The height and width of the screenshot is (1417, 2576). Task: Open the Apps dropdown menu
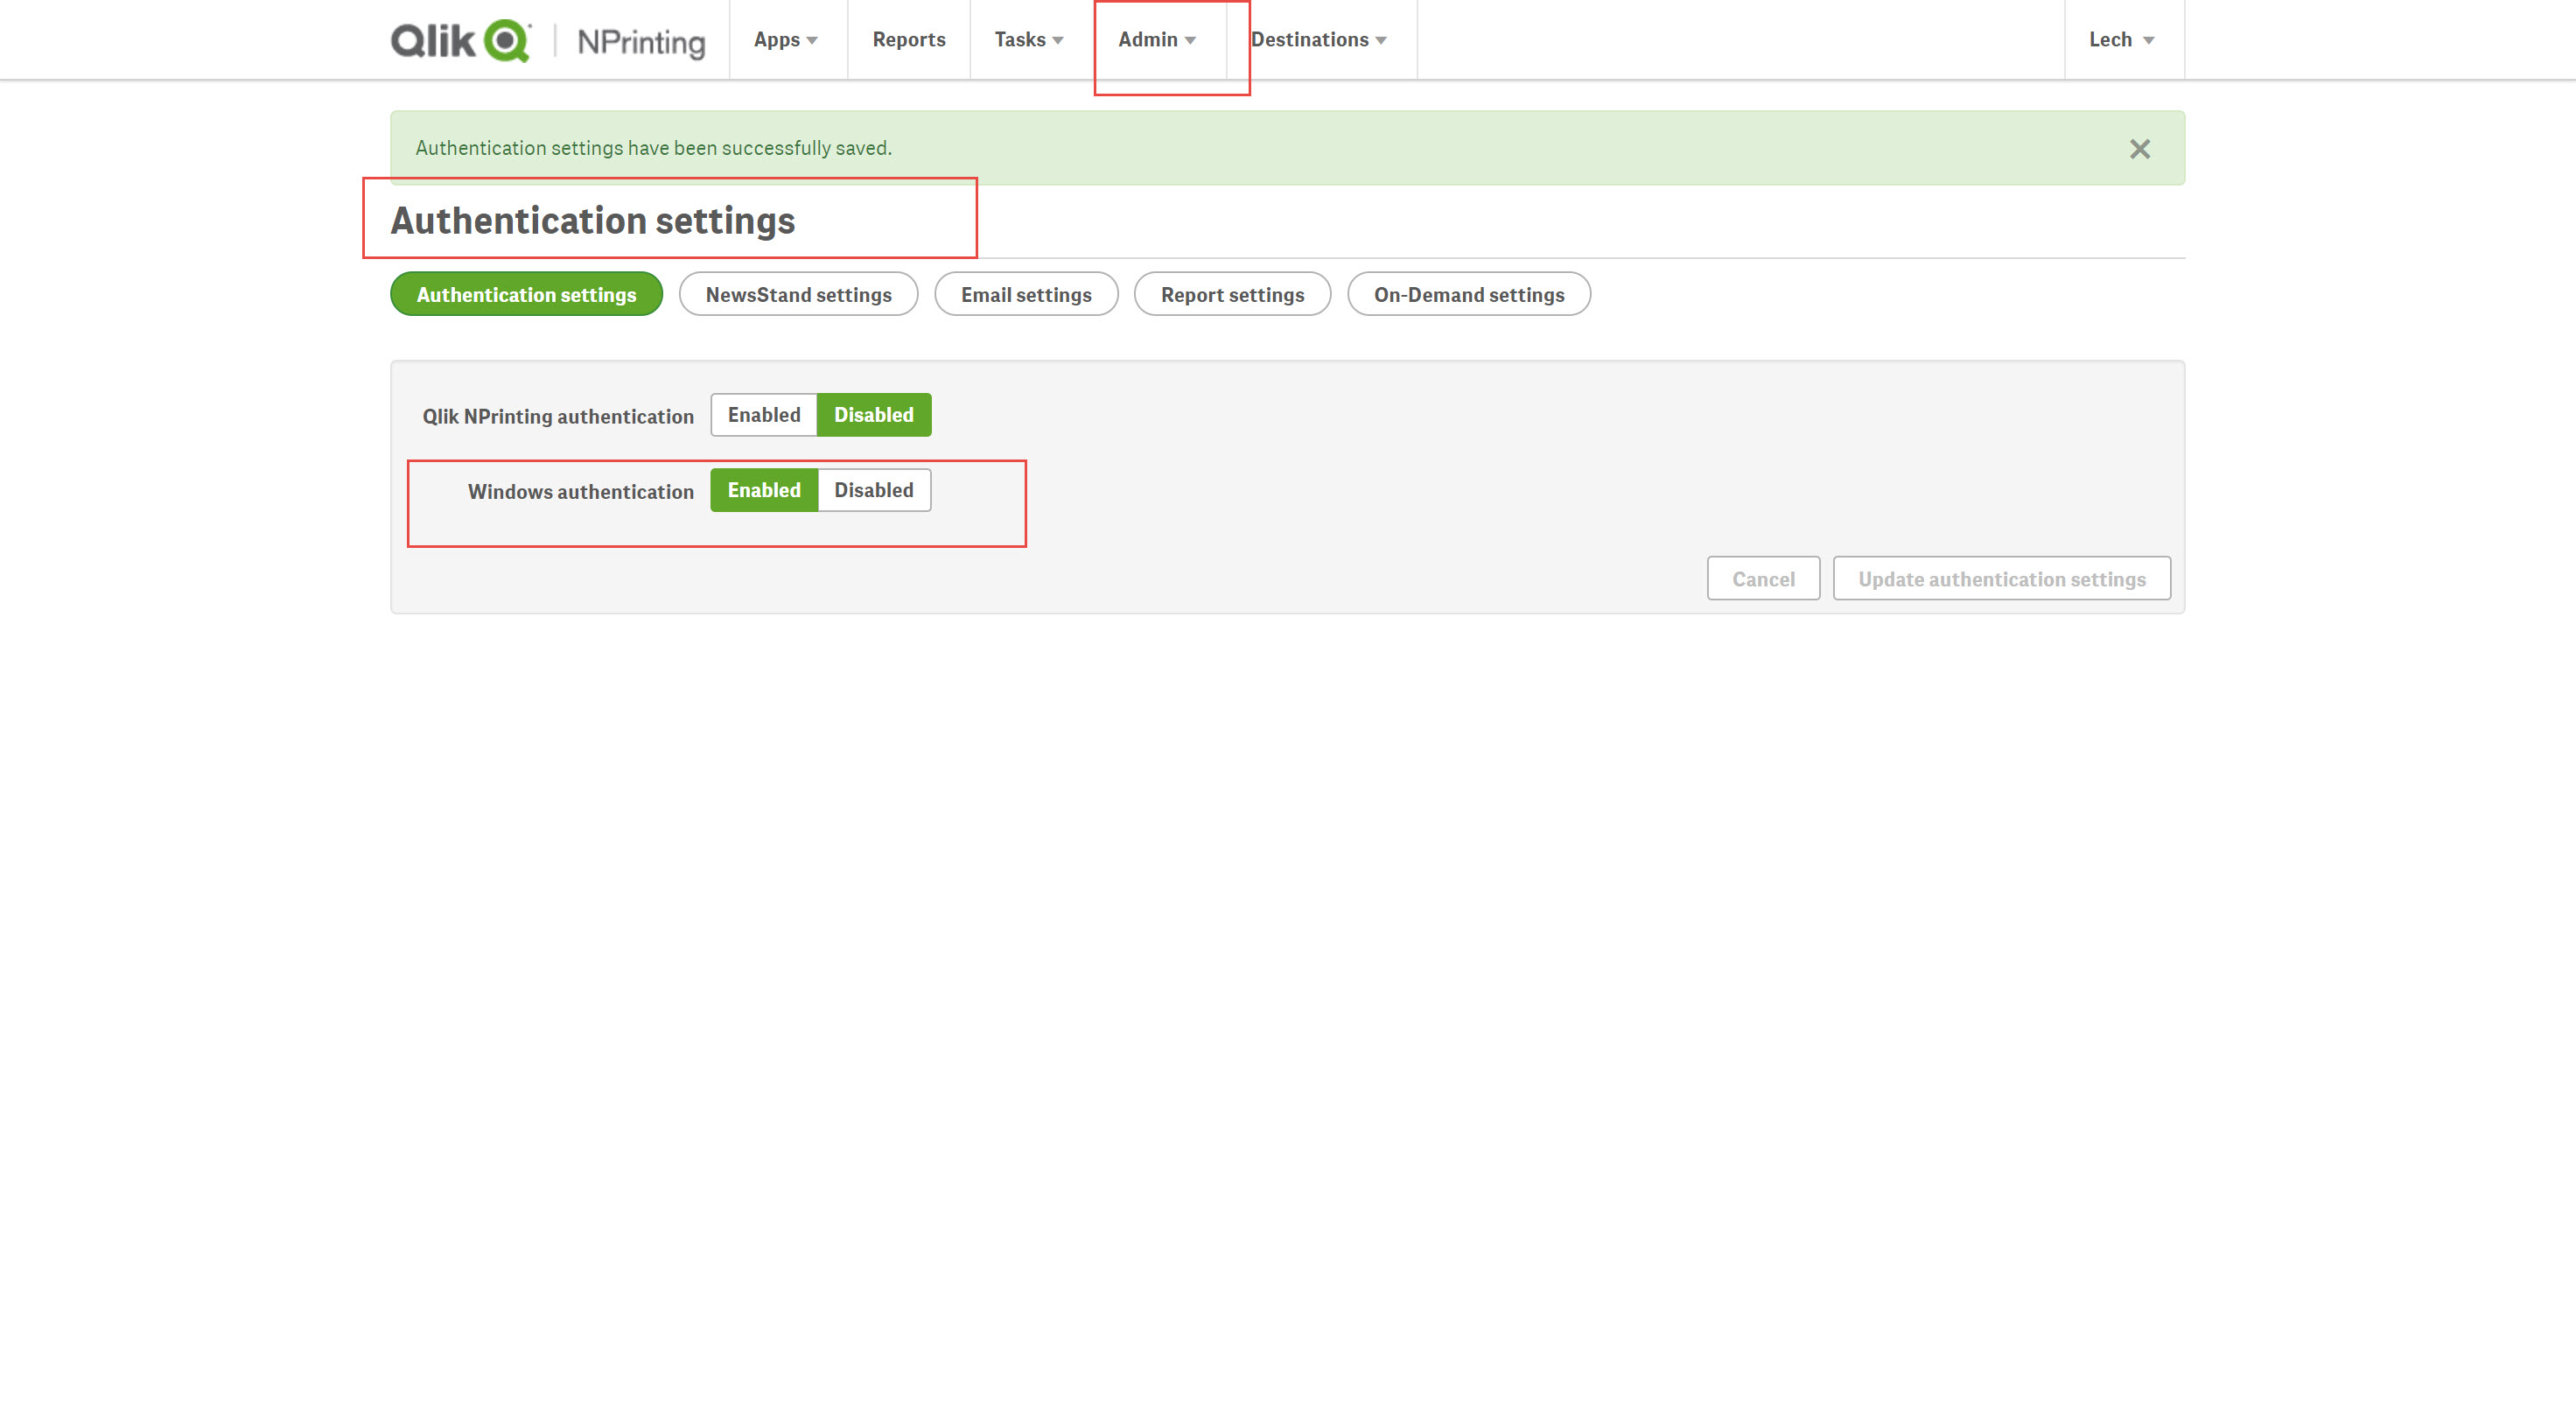(787, 40)
